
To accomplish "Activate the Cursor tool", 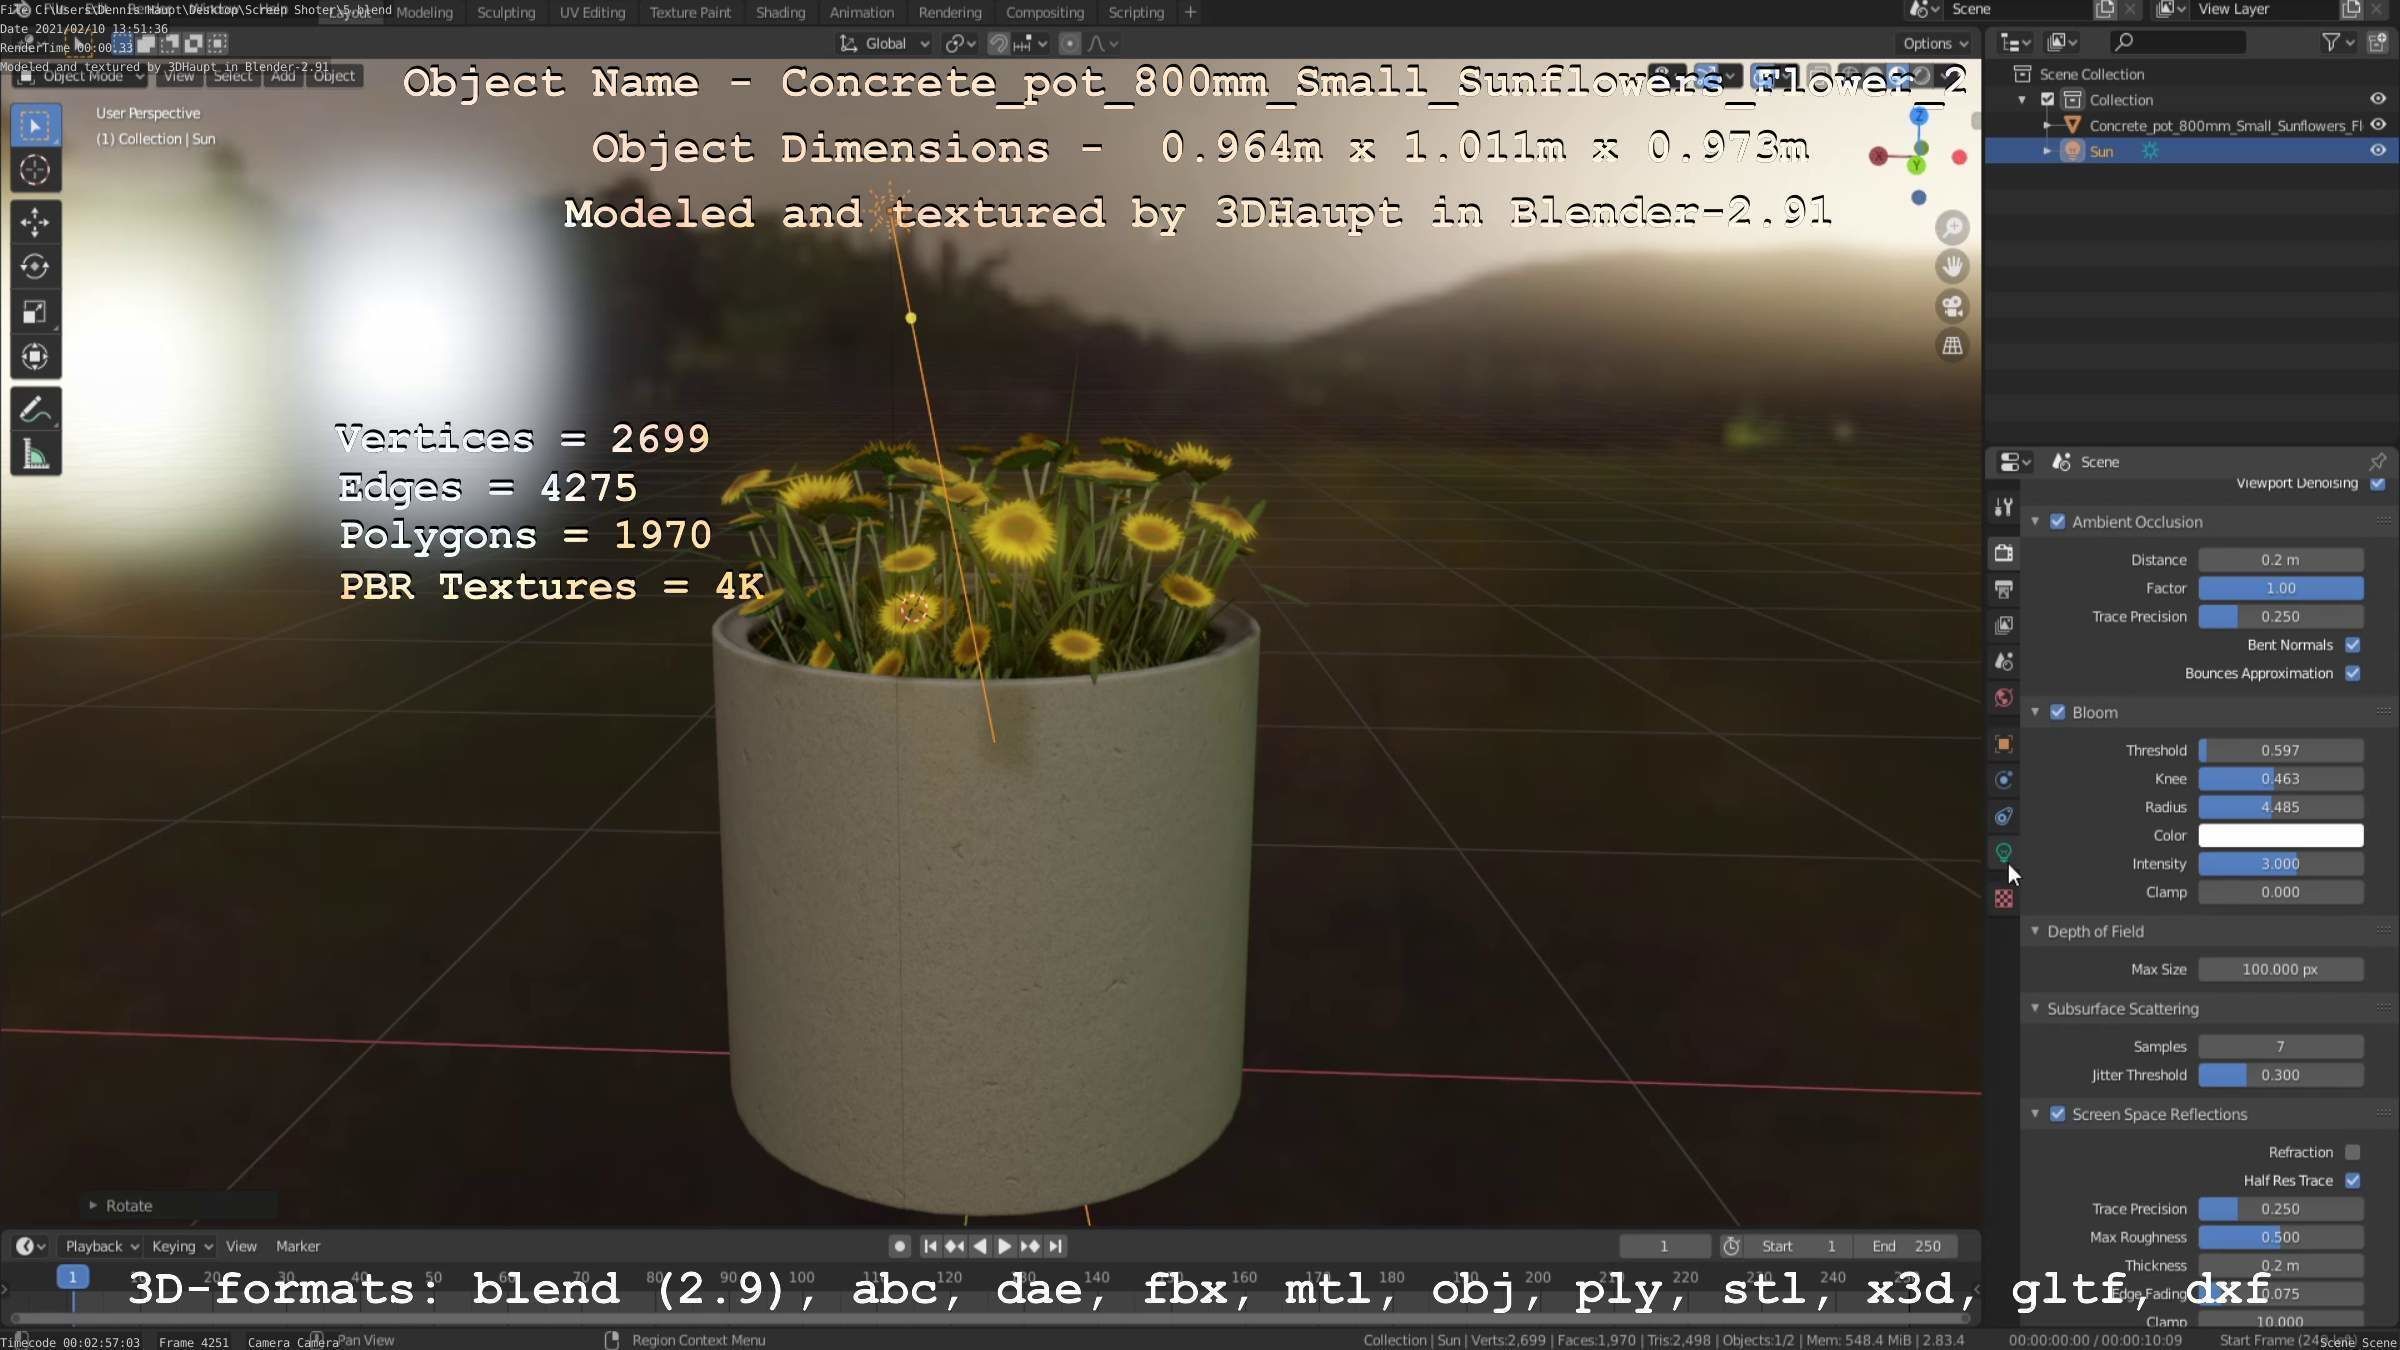I will coord(35,170).
